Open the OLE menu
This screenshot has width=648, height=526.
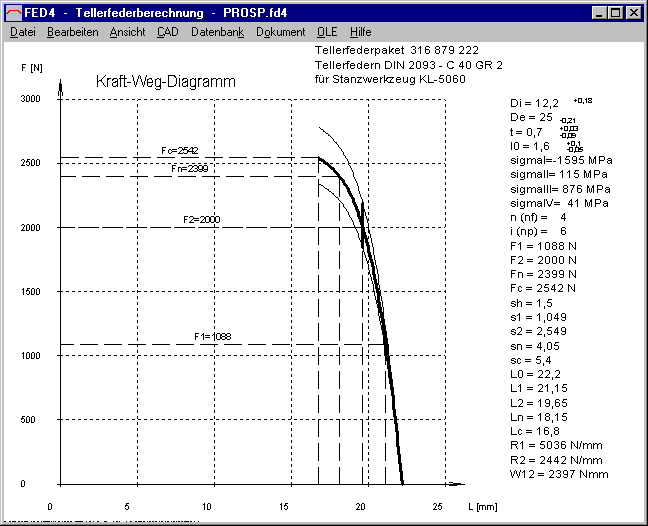[327, 32]
